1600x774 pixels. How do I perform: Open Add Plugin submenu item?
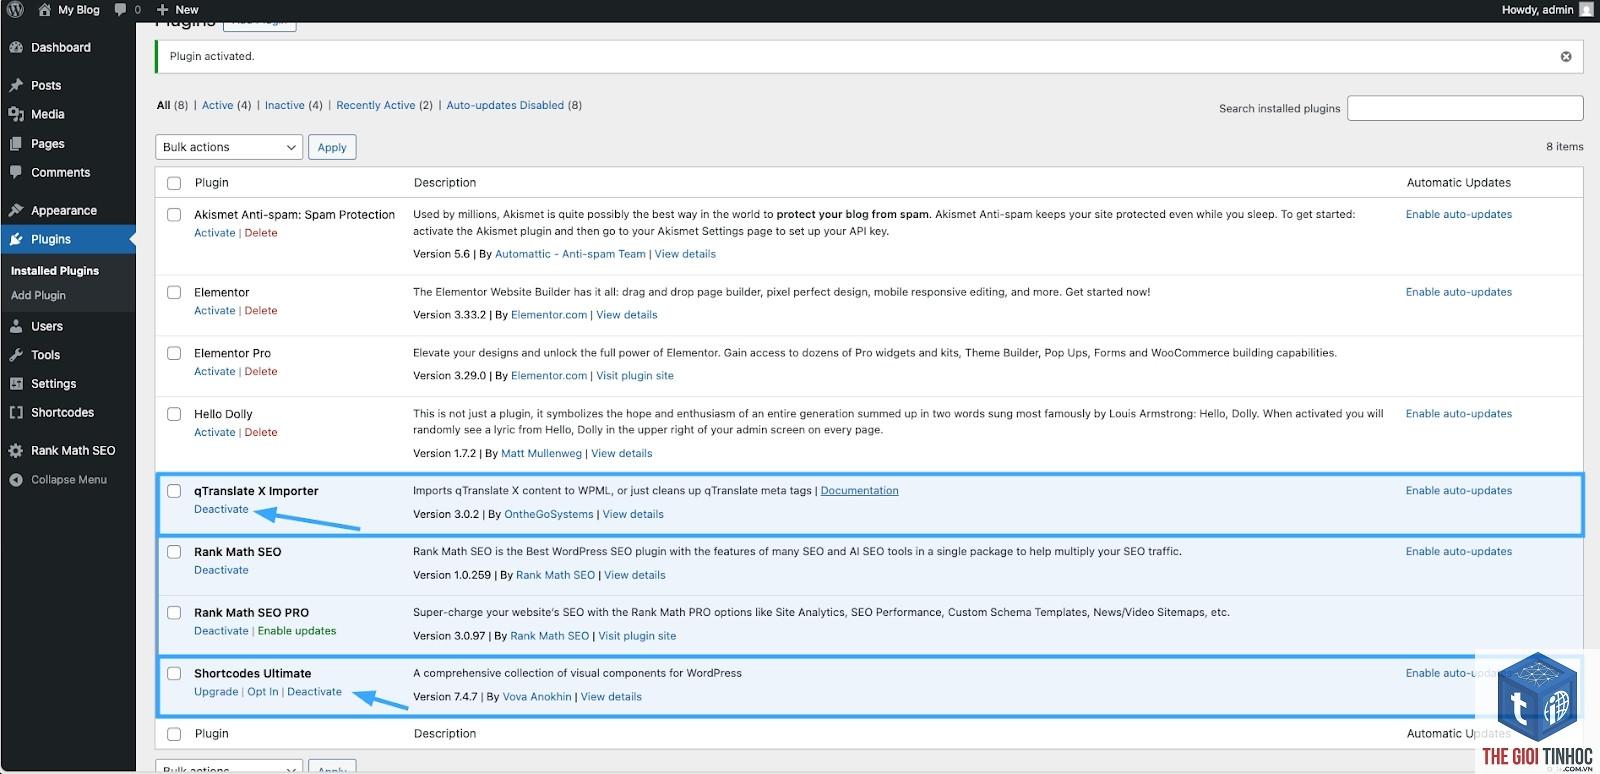point(38,295)
